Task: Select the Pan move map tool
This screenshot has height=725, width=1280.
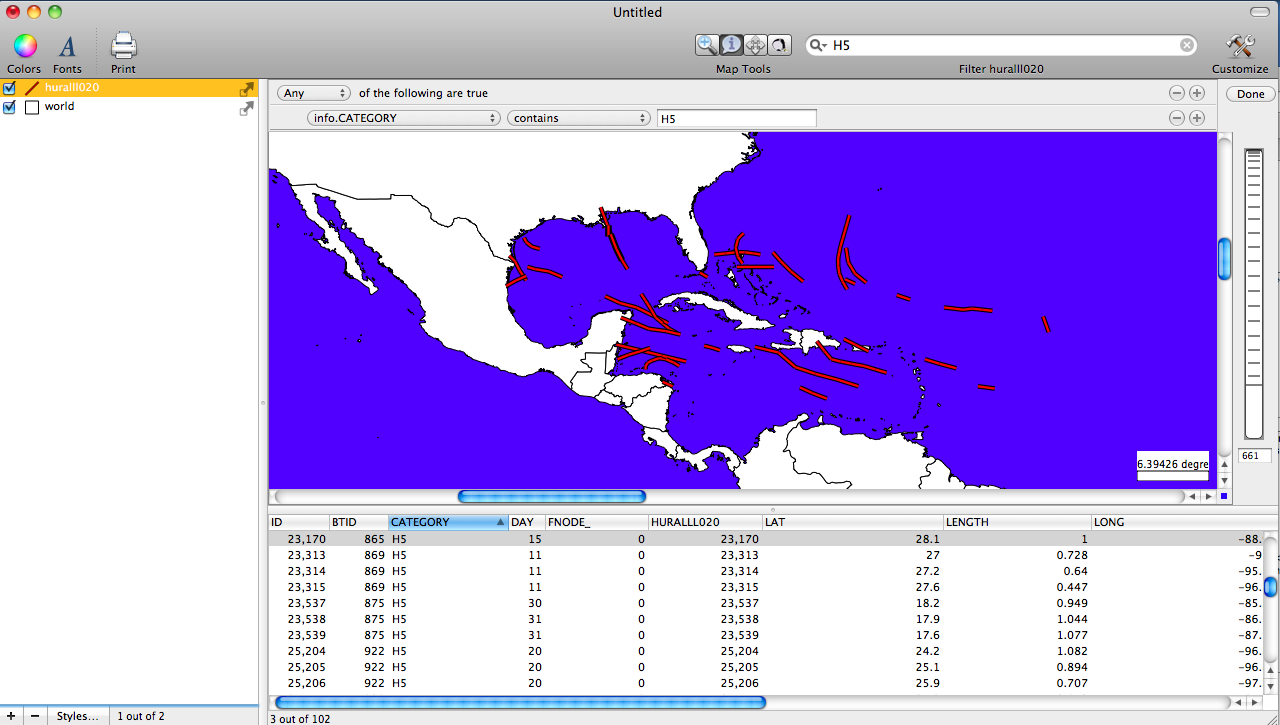Action: pos(755,45)
